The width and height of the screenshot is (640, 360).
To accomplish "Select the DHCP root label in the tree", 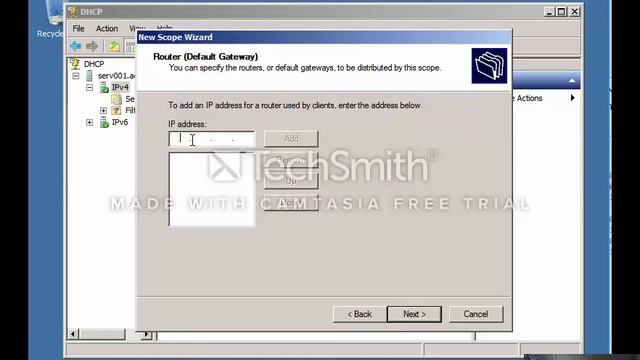I will 94,64.
